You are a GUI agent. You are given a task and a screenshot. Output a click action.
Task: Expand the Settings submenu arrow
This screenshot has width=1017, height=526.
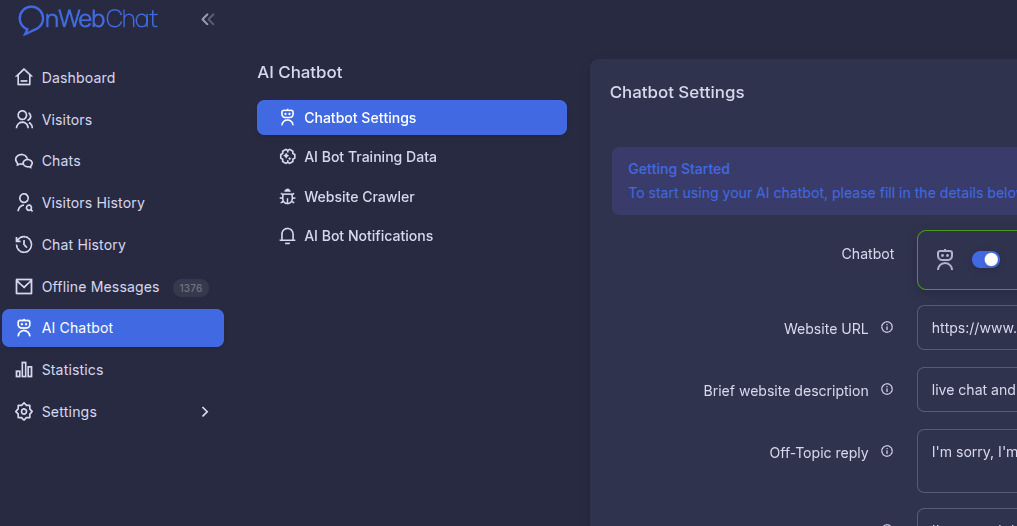coord(205,412)
